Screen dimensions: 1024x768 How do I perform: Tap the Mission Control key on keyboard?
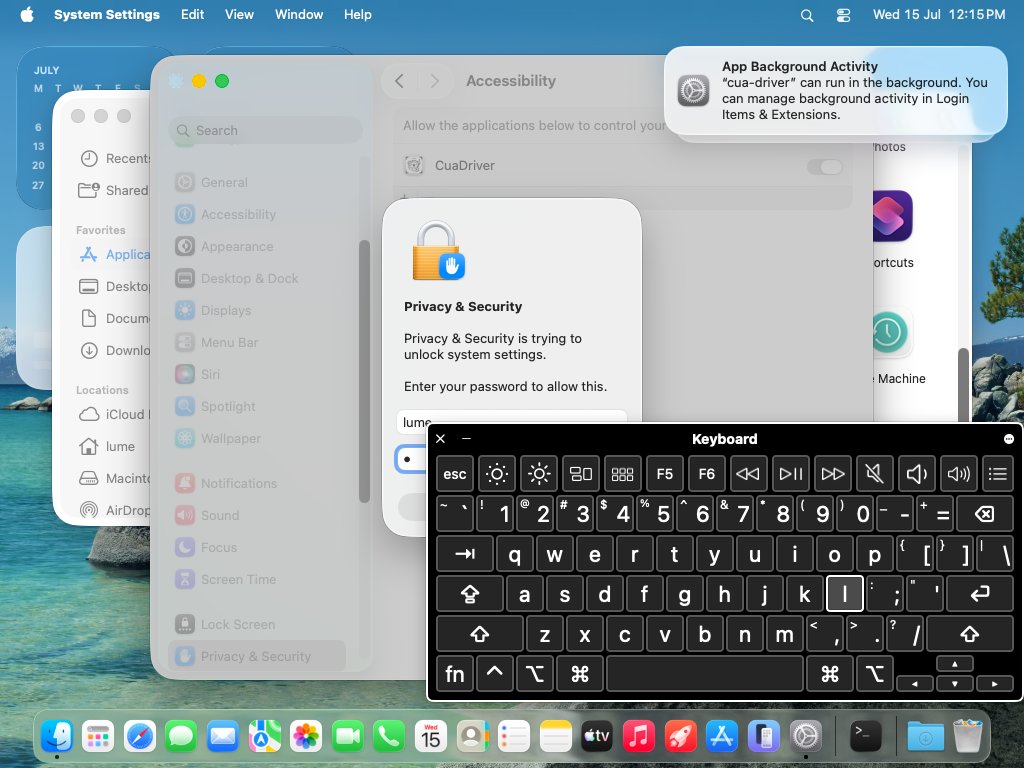coord(581,473)
